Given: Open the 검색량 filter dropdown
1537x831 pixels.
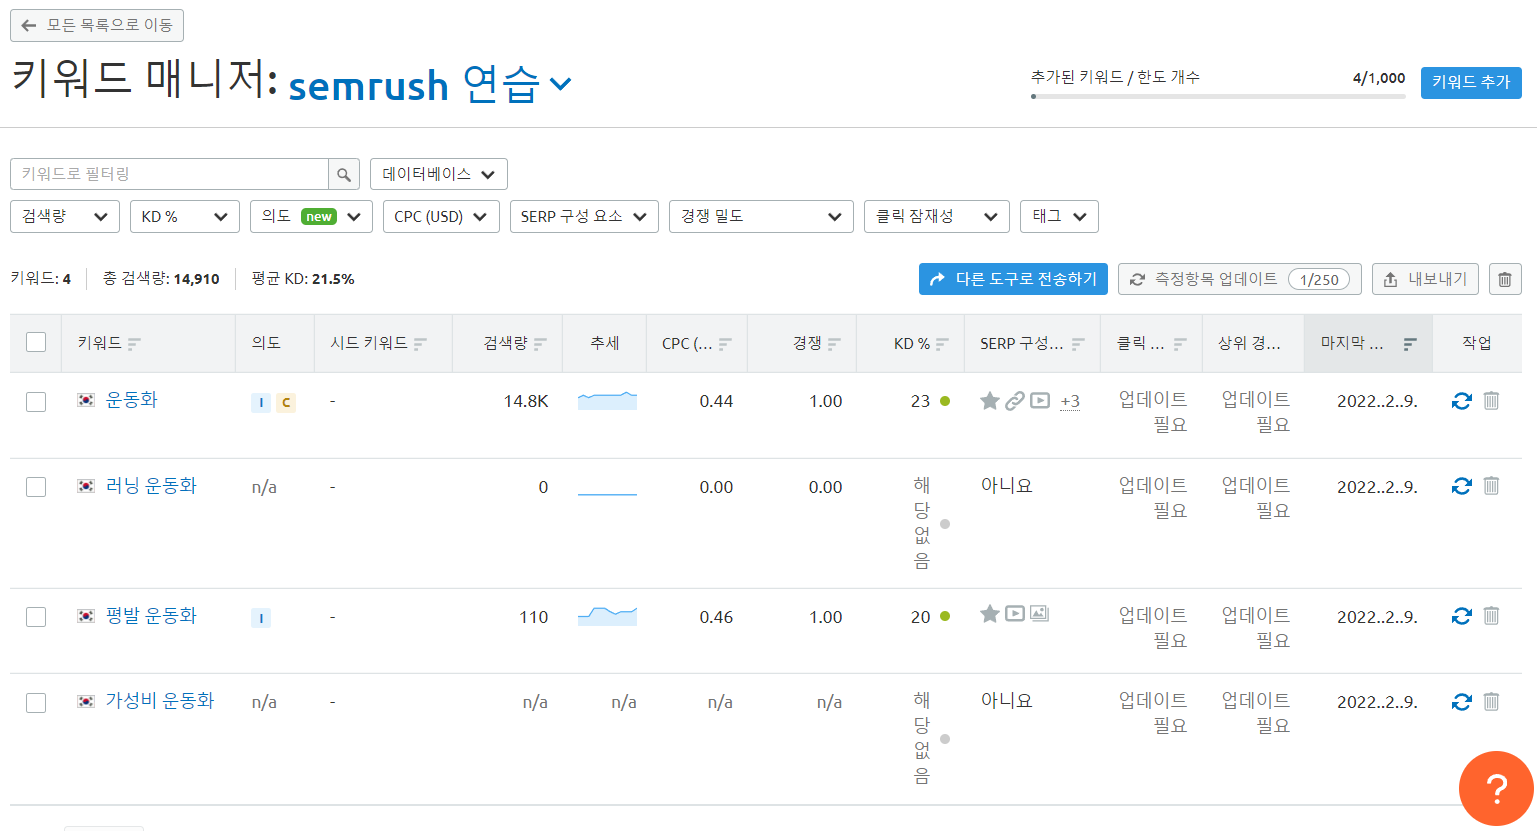Looking at the screenshot, I should pos(65,217).
